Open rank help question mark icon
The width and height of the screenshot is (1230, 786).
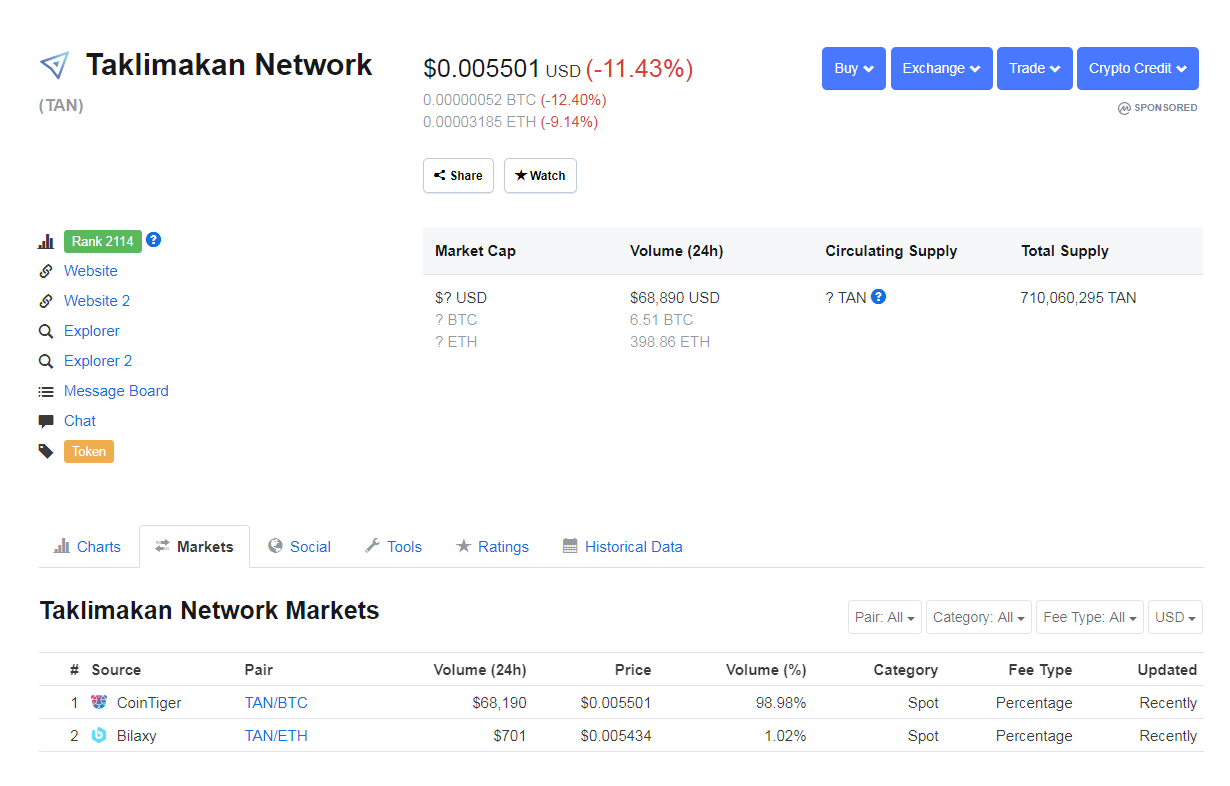pos(153,240)
